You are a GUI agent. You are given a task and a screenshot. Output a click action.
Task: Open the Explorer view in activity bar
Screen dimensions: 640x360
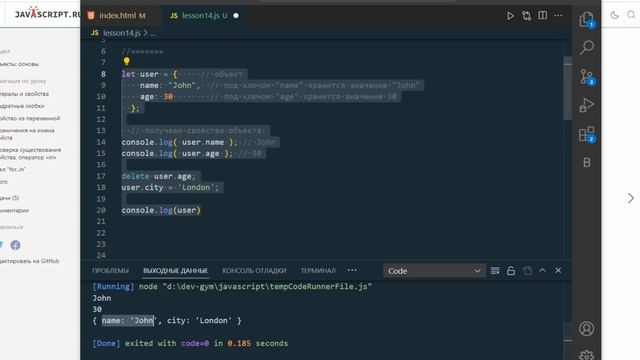(x=587, y=19)
